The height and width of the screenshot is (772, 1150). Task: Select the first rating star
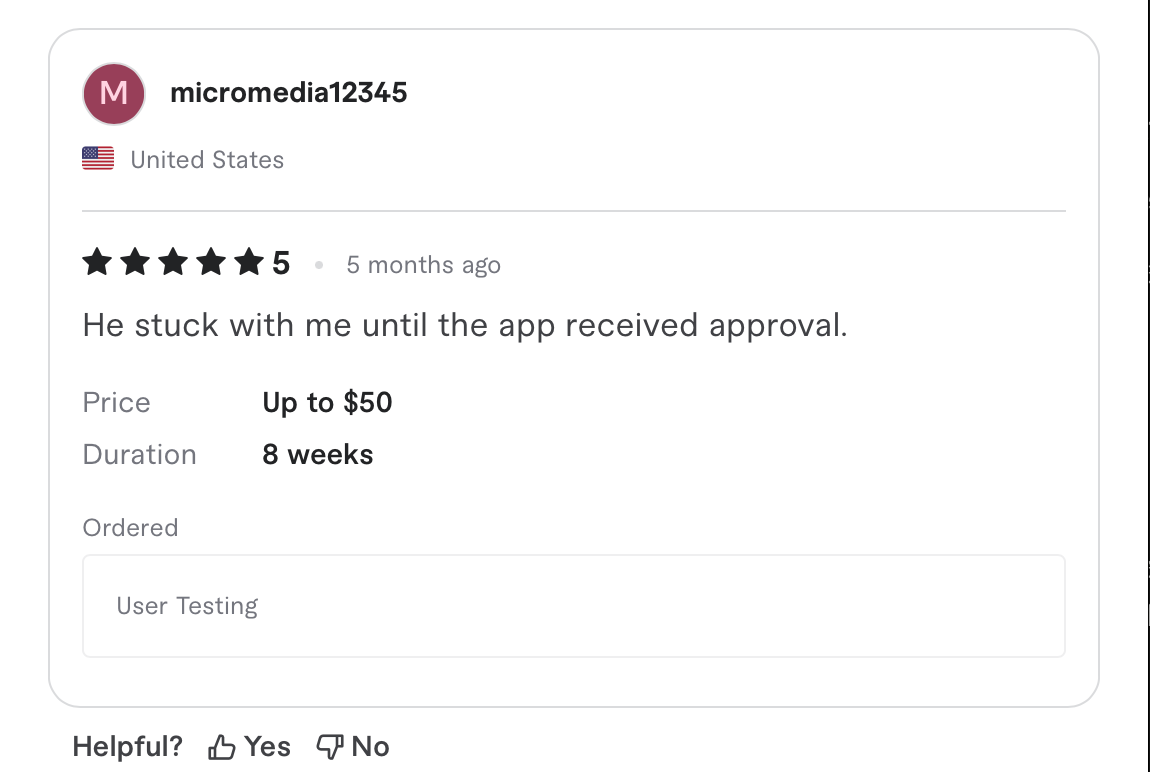(97, 262)
